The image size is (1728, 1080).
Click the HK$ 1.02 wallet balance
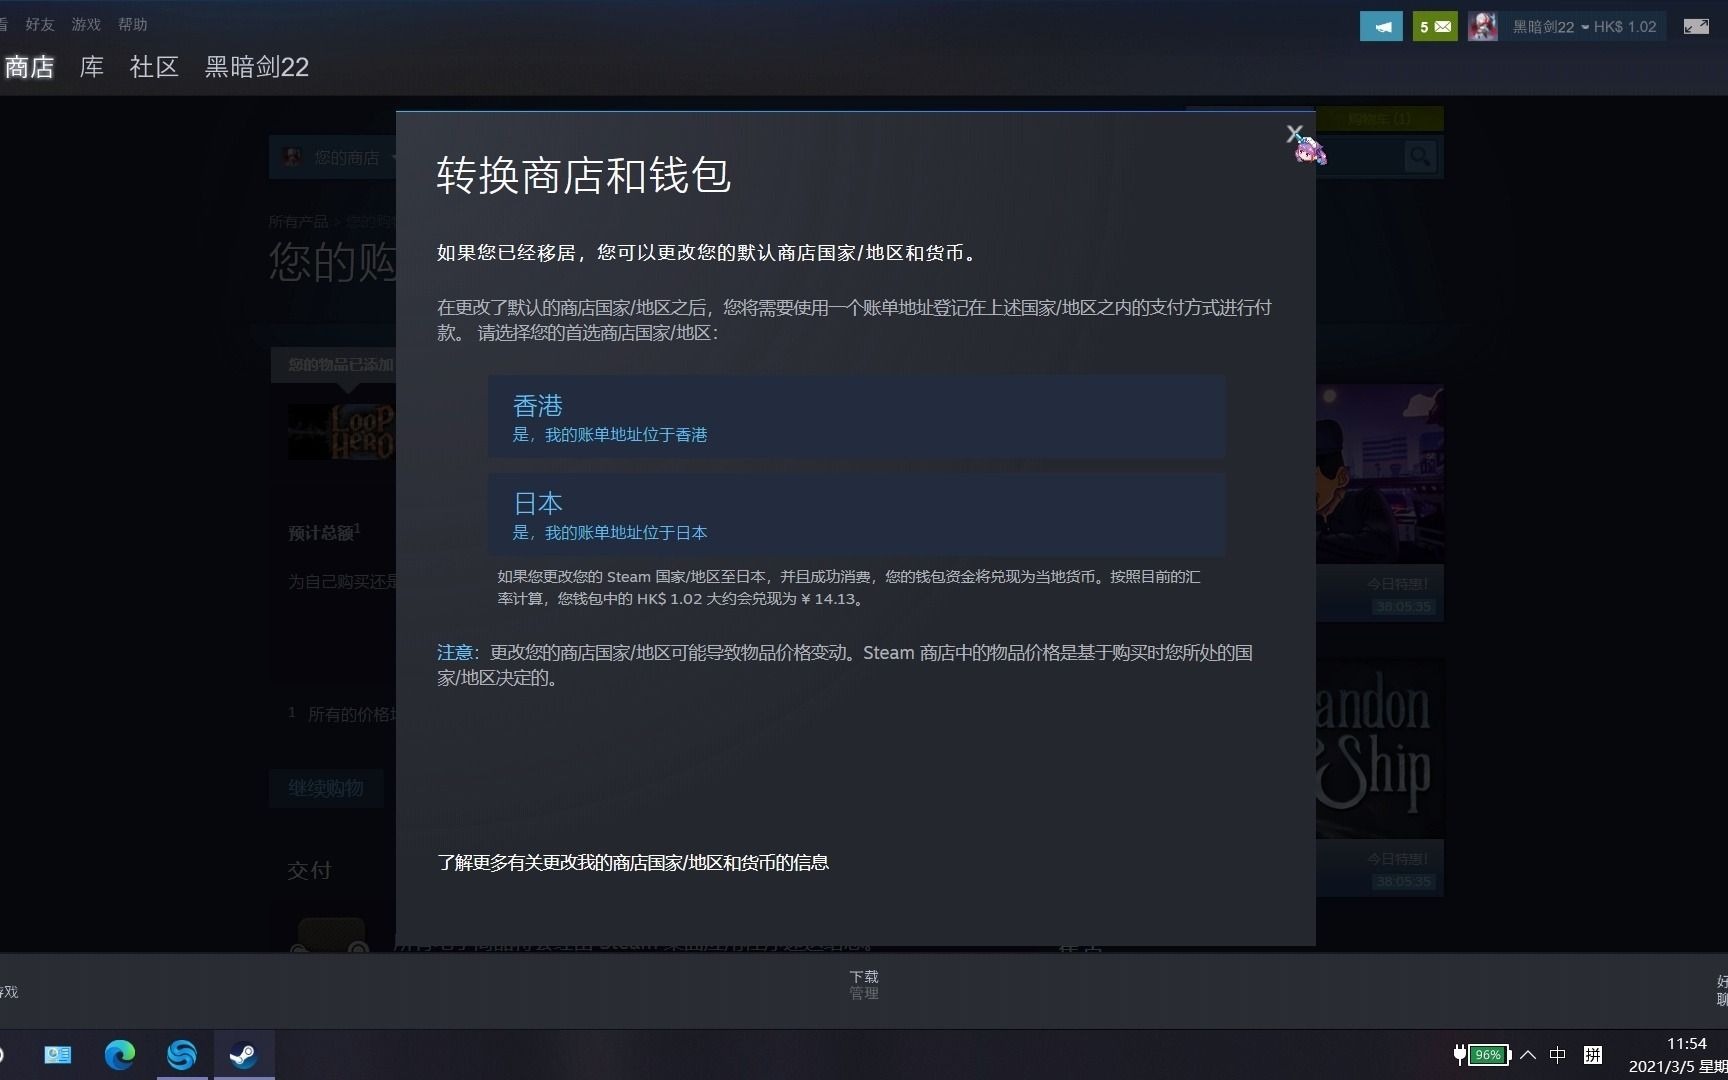click(x=1626, y=27)
